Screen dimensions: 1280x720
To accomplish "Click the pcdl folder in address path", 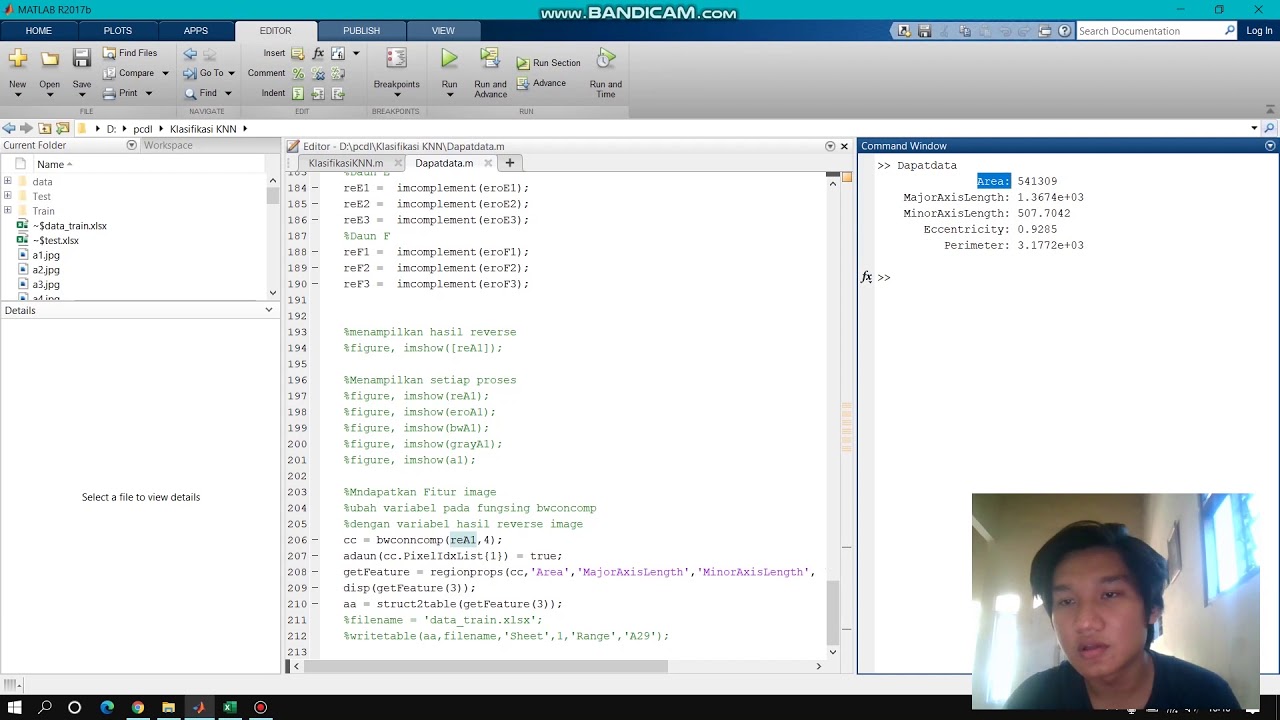I will pyautogui.click(x=143, y=129).
